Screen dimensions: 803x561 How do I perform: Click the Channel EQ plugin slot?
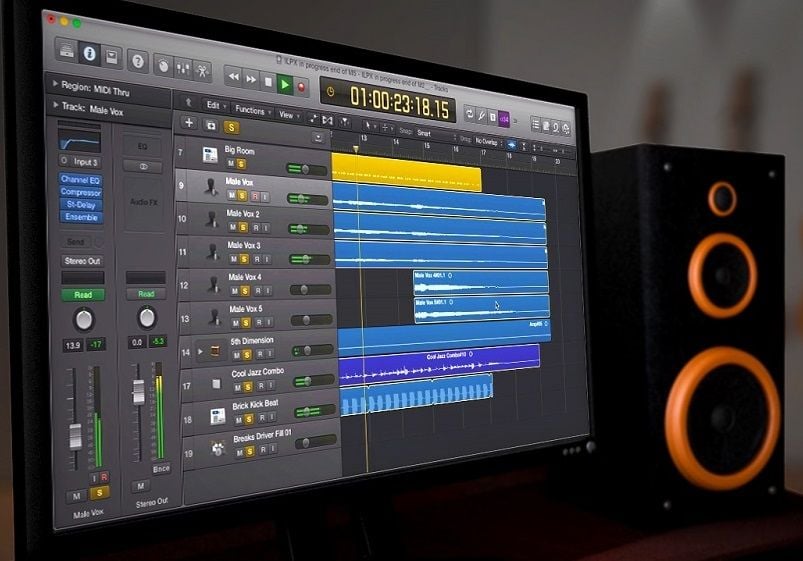point(80,180)
